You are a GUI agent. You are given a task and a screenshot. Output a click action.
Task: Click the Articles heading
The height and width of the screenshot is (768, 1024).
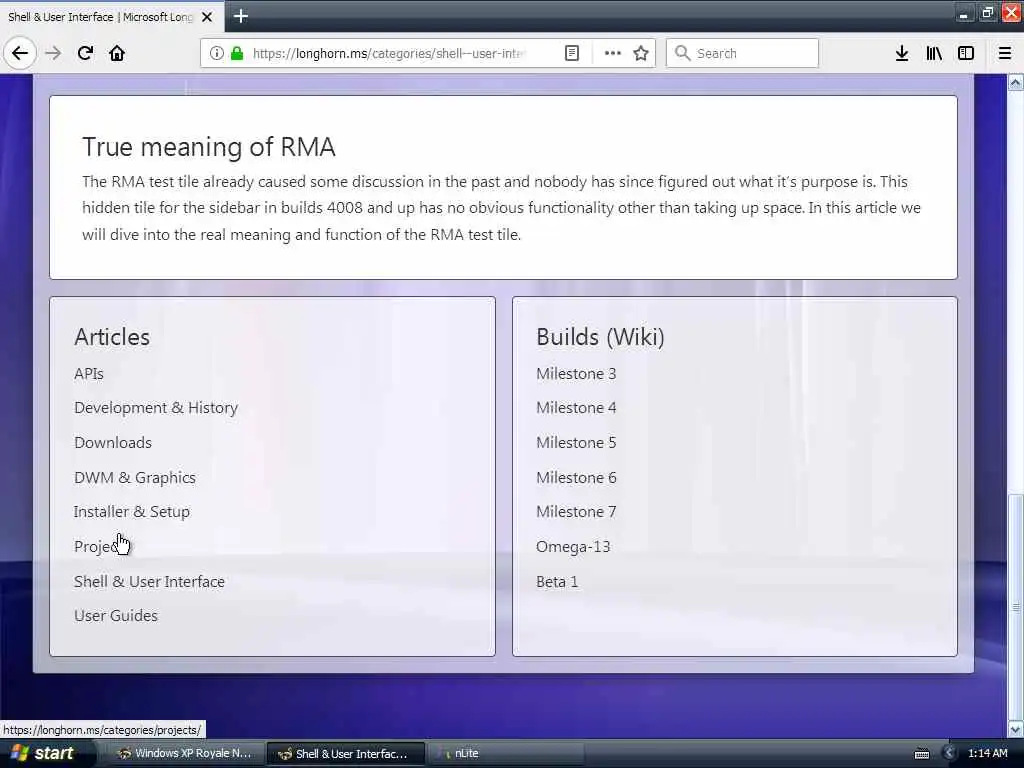click(x=112, y=337)
